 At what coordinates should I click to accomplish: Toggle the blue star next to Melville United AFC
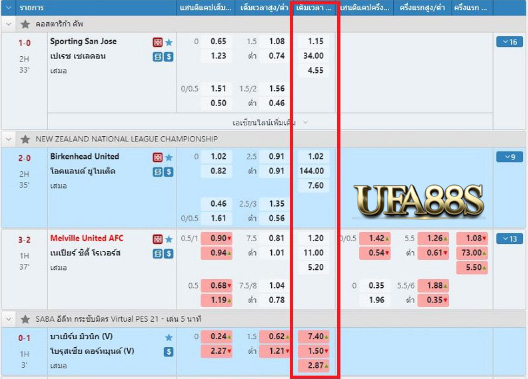pos(169,239)
